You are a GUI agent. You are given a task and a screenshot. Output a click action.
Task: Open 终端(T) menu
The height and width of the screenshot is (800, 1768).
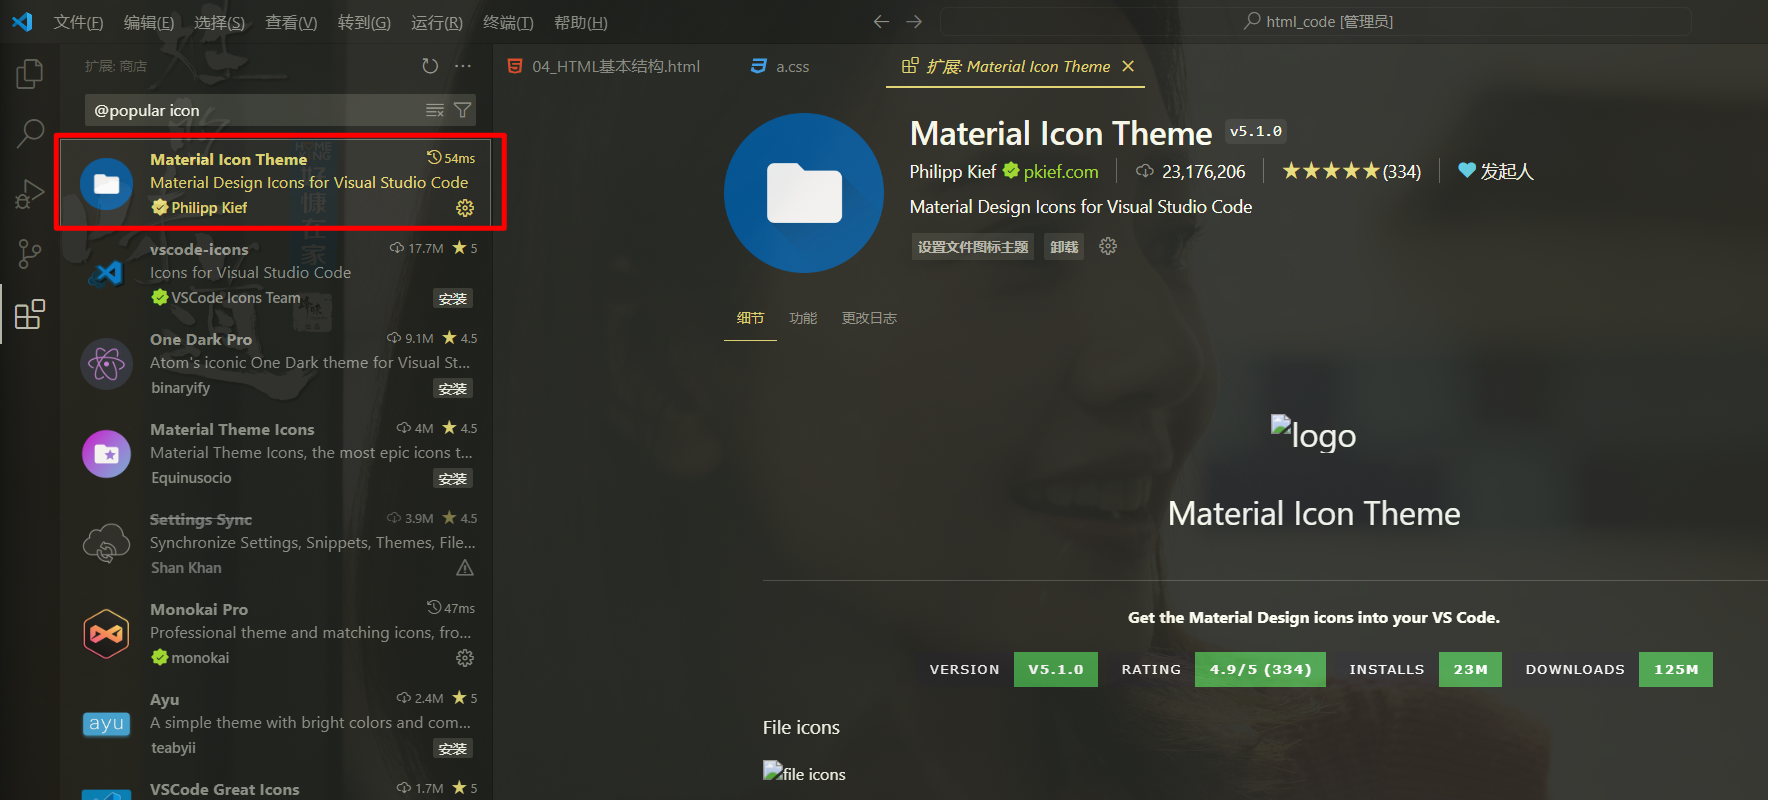(x=508, y=22)
